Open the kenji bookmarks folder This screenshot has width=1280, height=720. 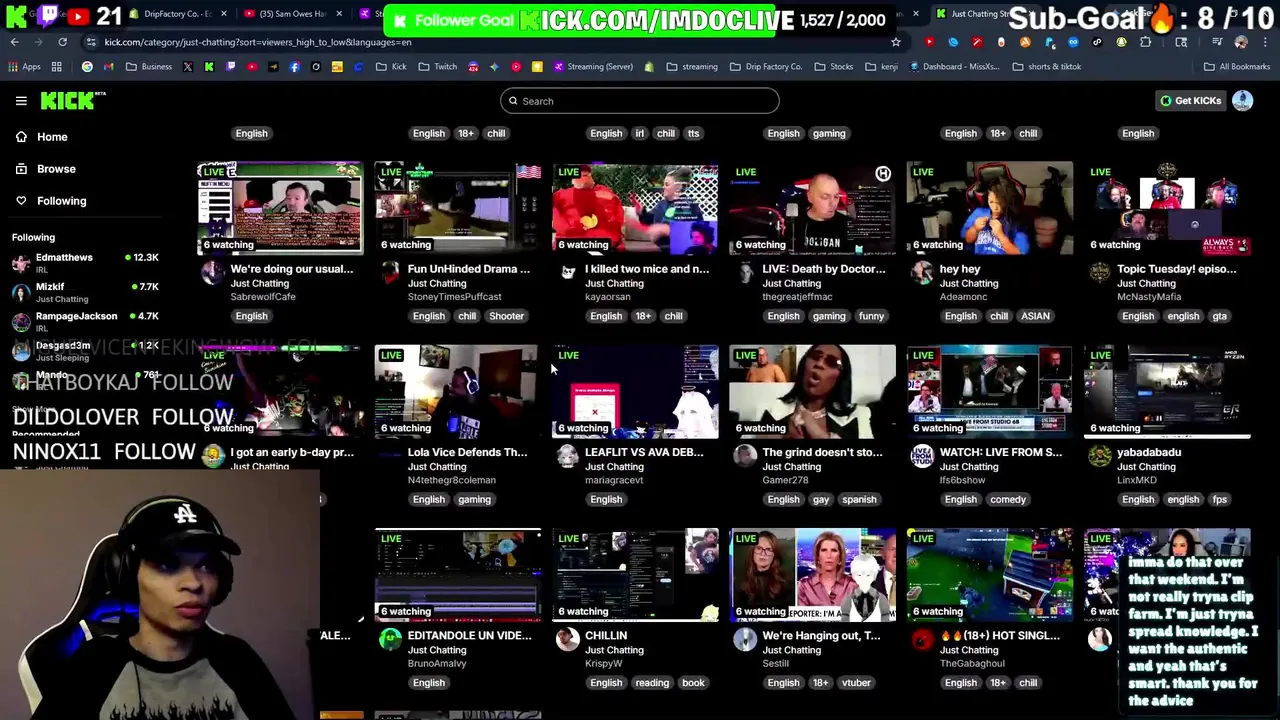[x=881, y=67]
